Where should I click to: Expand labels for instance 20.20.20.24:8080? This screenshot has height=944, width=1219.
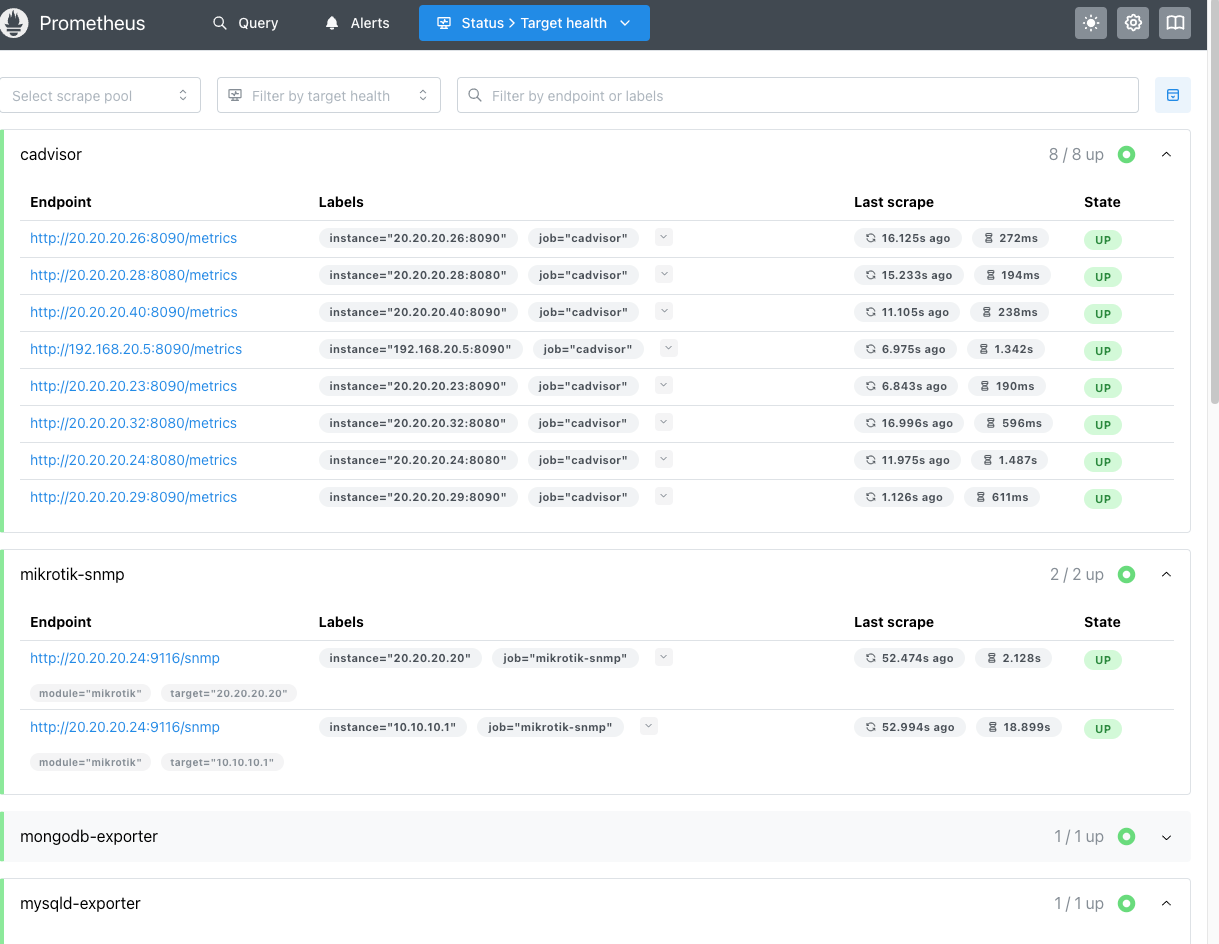664,459
